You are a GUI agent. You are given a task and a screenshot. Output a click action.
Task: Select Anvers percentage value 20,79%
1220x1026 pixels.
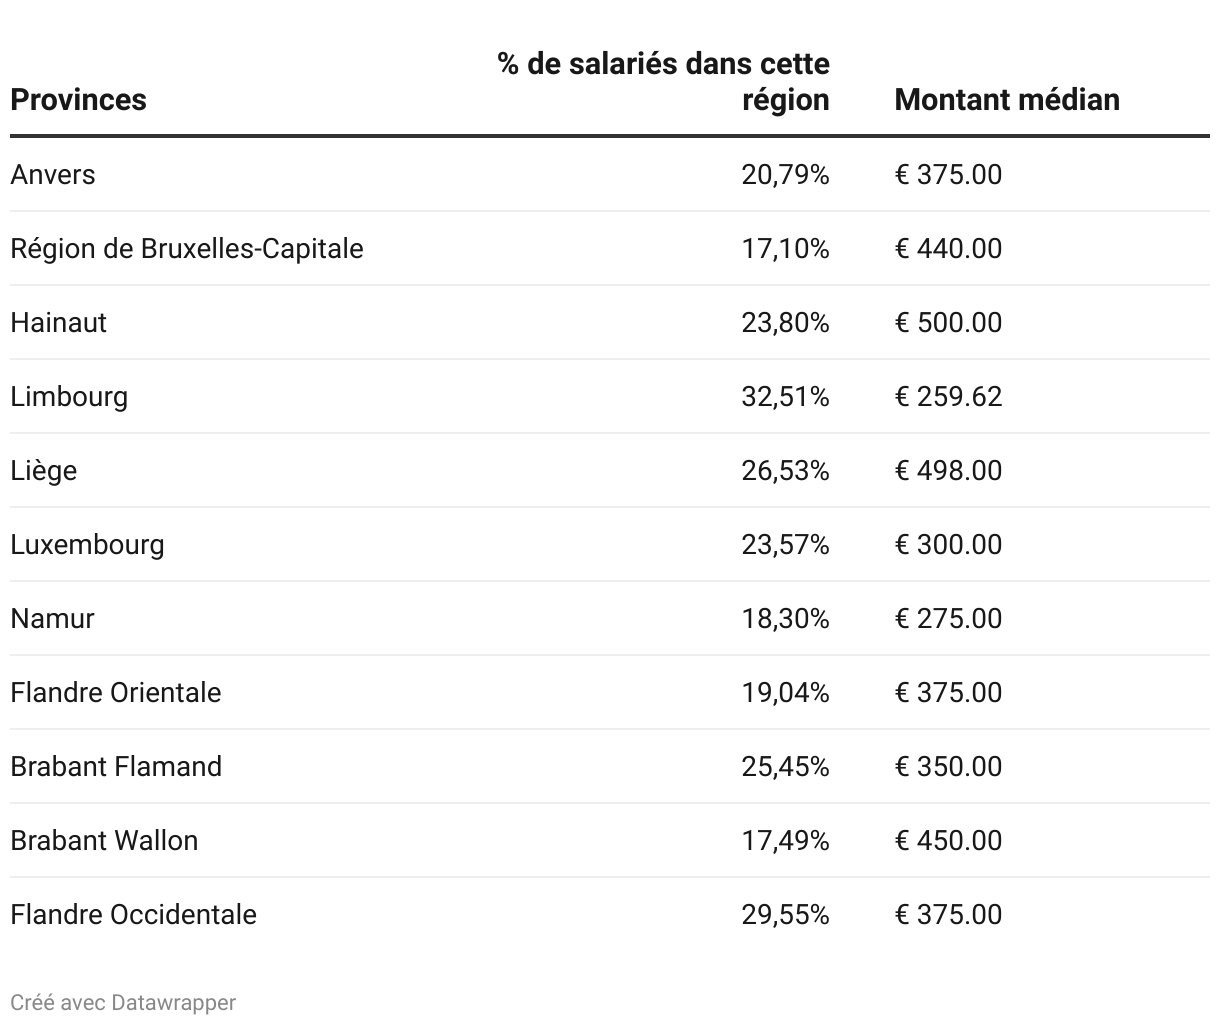click(x=785, y=175)
